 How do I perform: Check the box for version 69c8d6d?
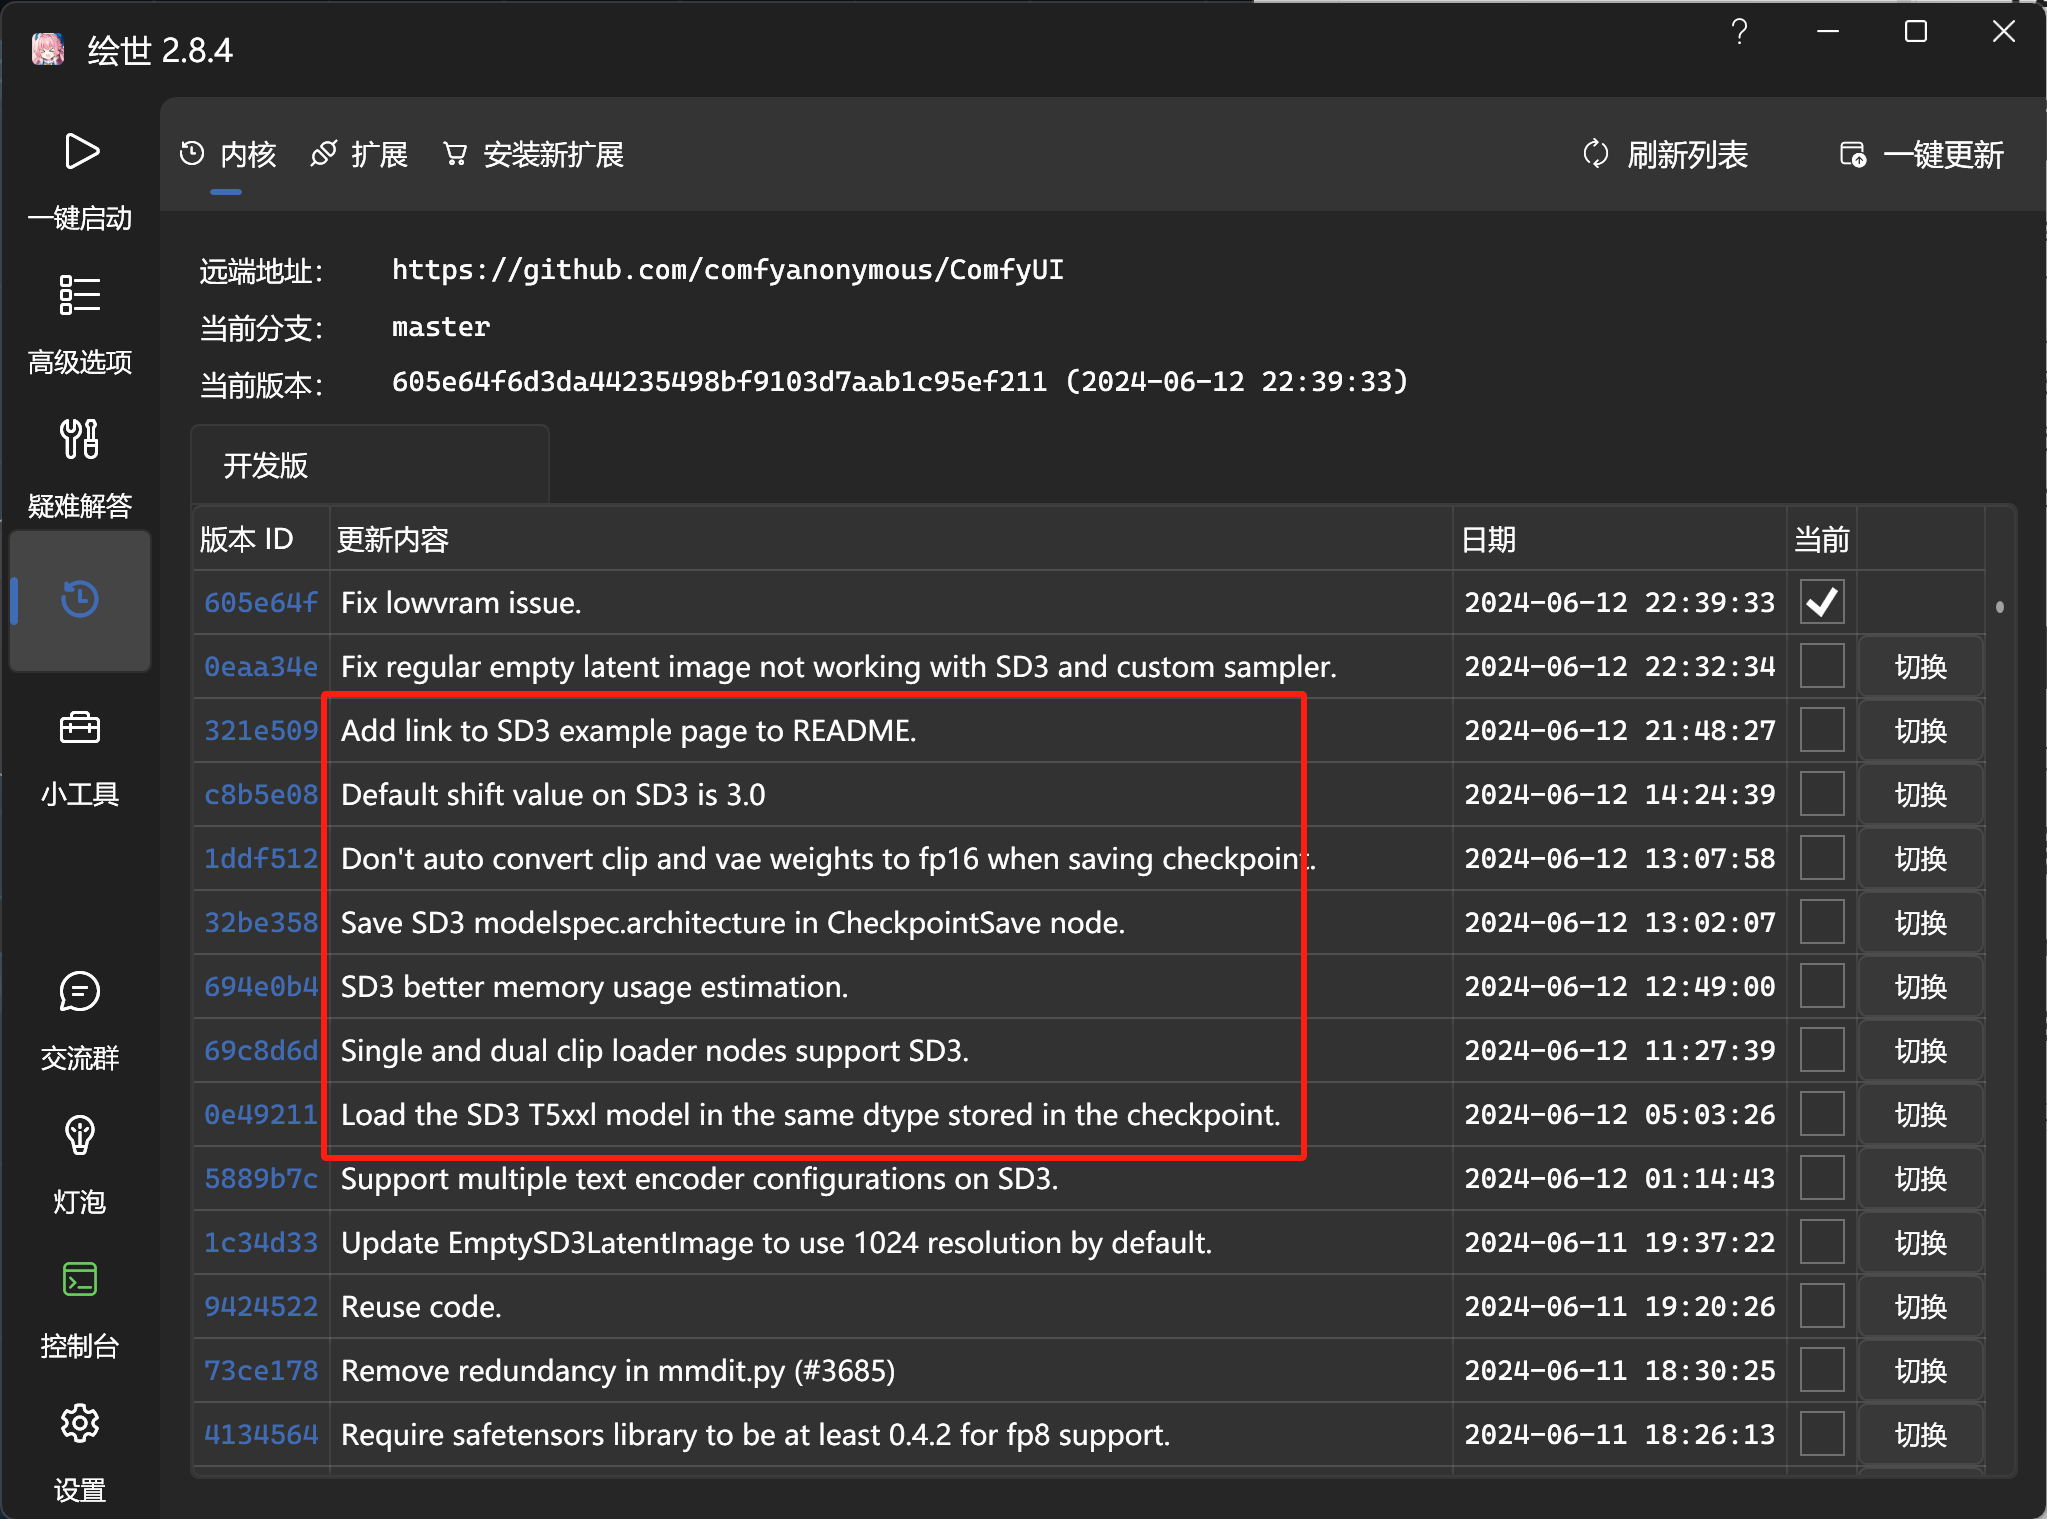pos(1822,1050)
